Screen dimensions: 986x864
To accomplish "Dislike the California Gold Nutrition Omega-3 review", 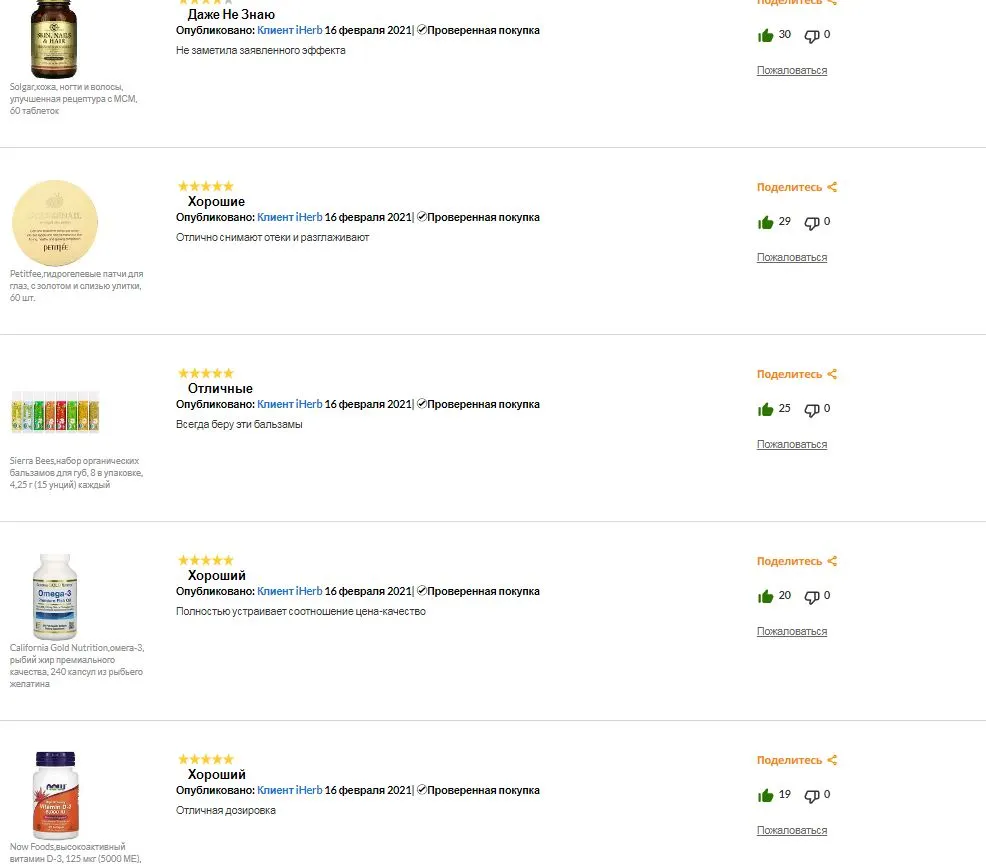I will pos(812,597).
